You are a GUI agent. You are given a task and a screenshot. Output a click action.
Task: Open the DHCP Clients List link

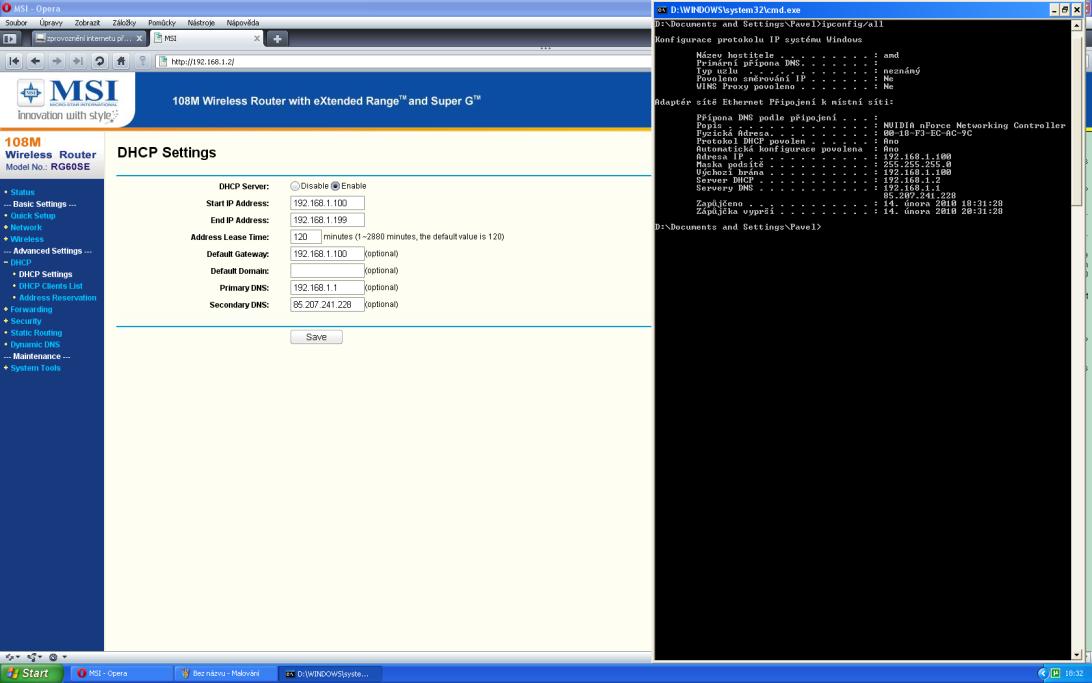pyautogui.click(x=50, y=286)
